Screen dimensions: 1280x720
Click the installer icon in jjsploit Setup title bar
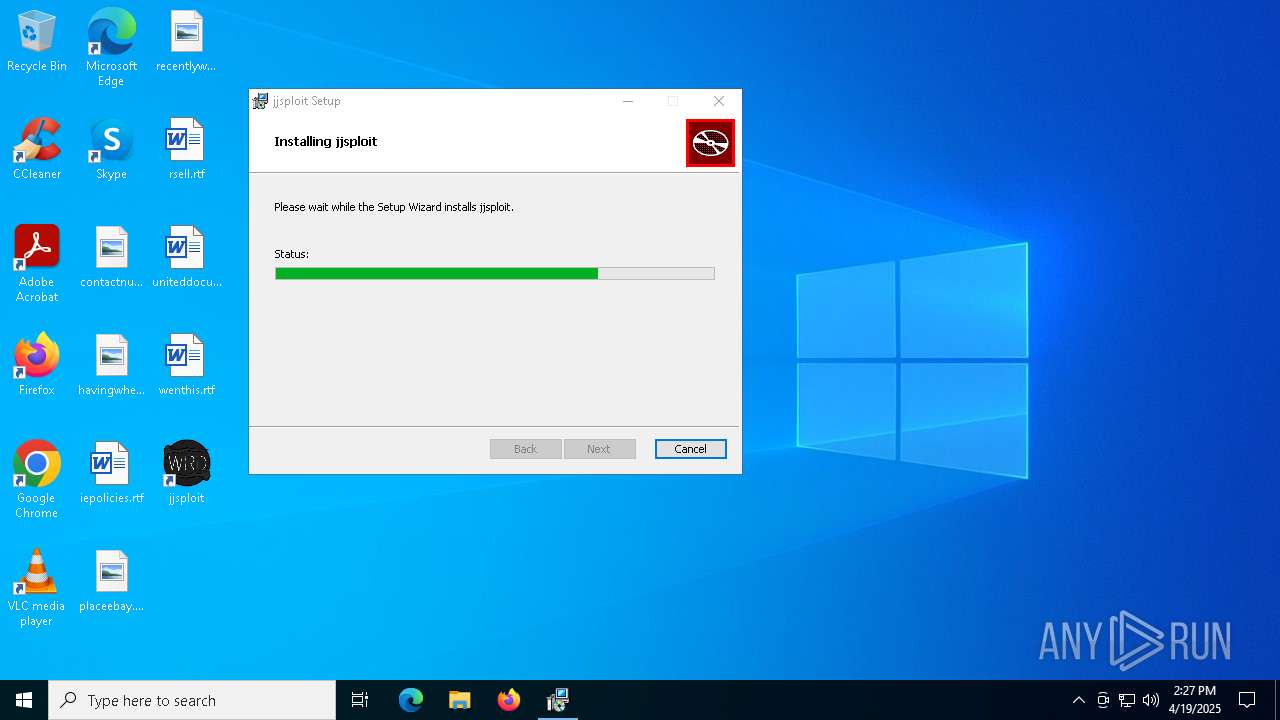click(260, 101)
